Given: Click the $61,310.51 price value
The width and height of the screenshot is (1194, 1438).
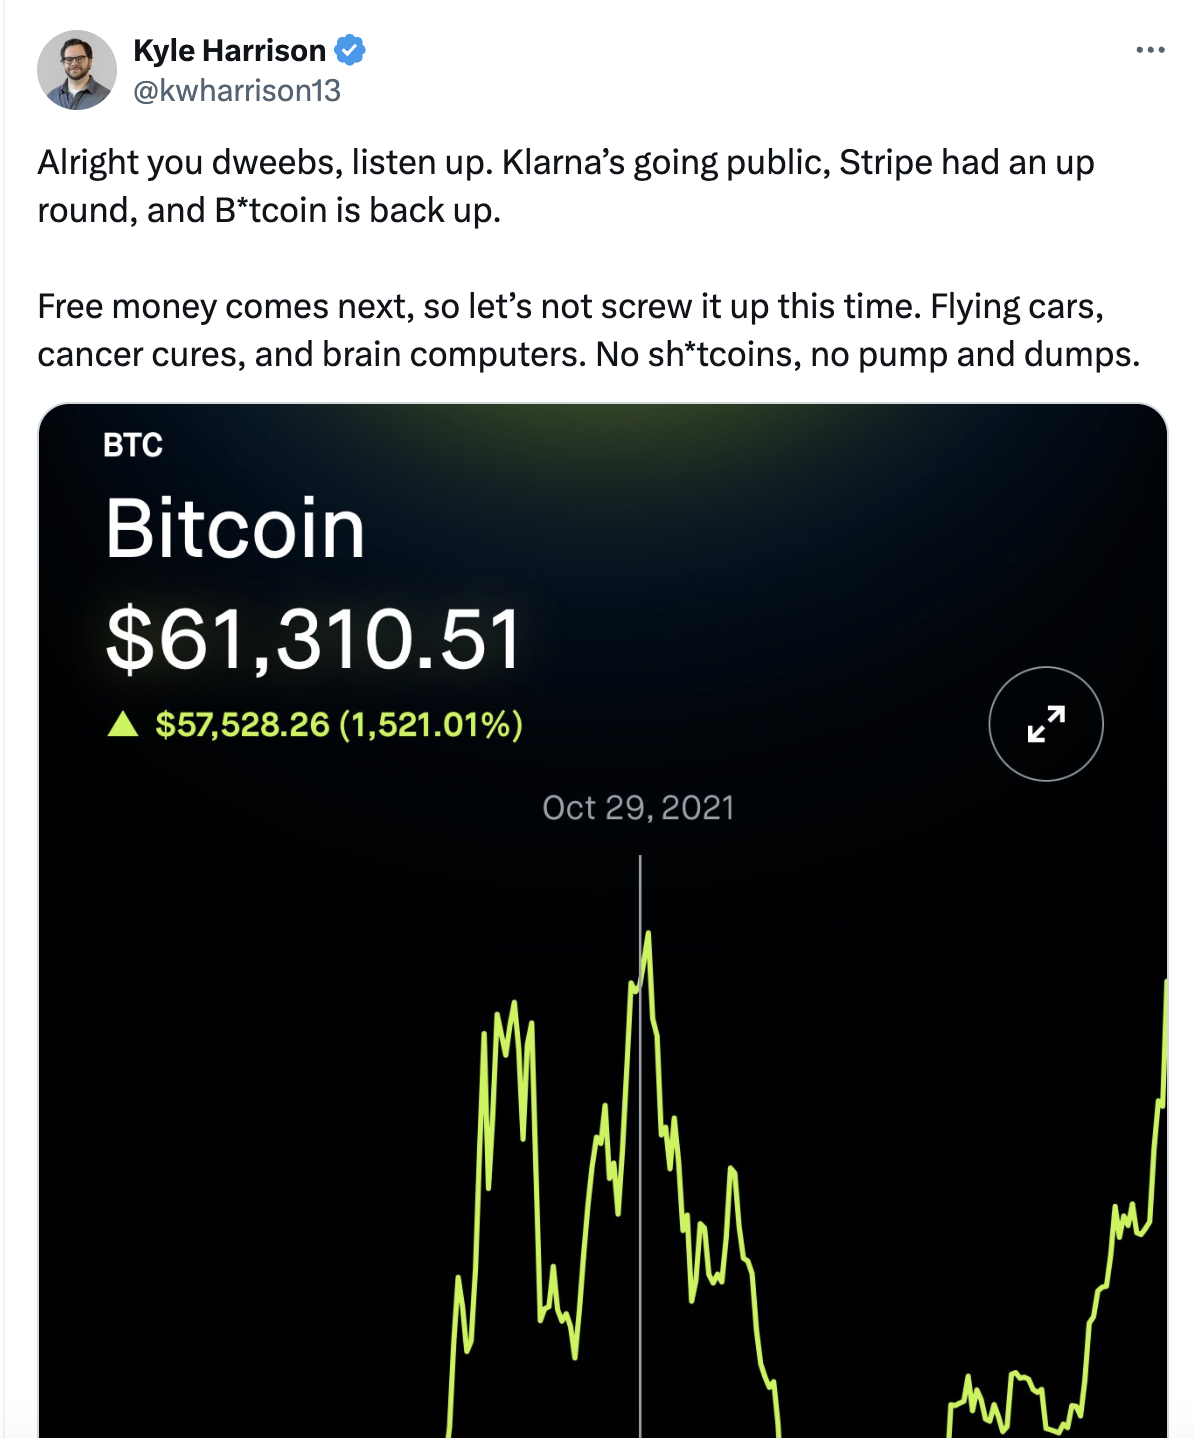Looking at the screenshot, I should click(x=313, y=638).
